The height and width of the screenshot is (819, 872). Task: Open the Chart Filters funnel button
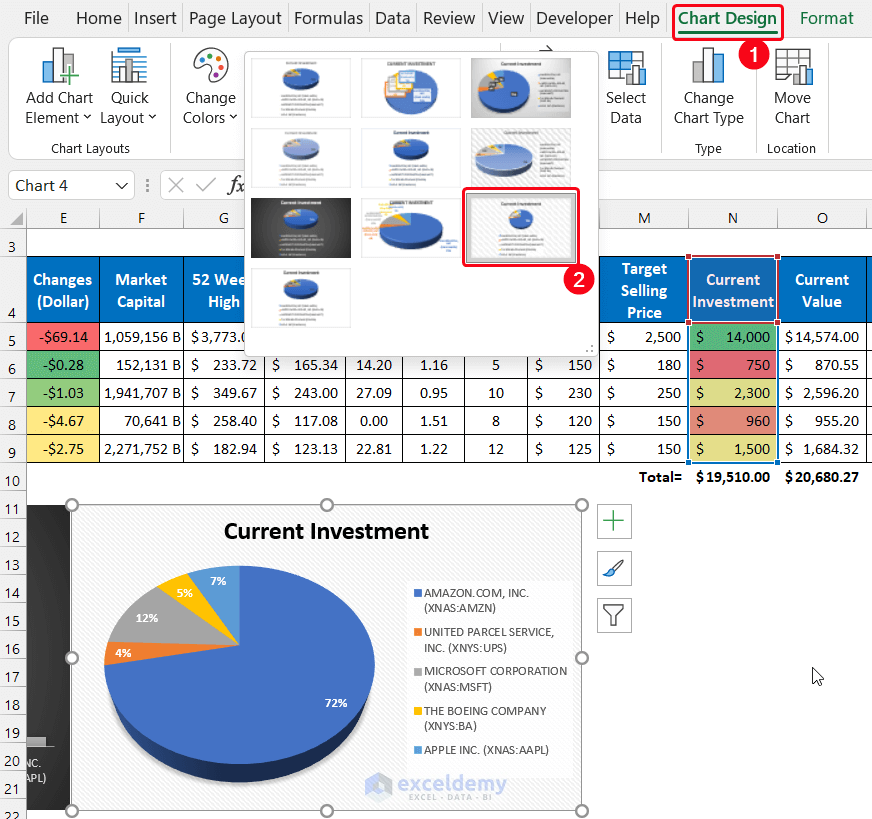(x=614, y=615)
